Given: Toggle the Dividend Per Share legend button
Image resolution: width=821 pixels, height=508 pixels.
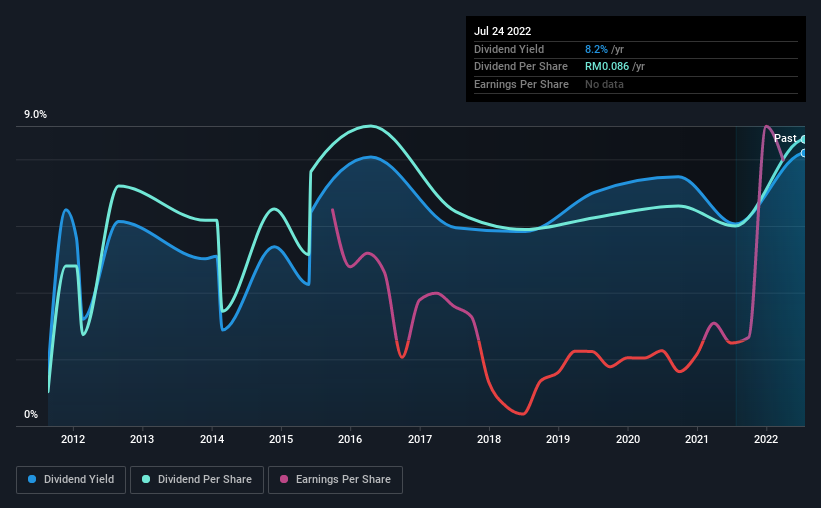Looking at the screenshot, I should coord(197,480).
